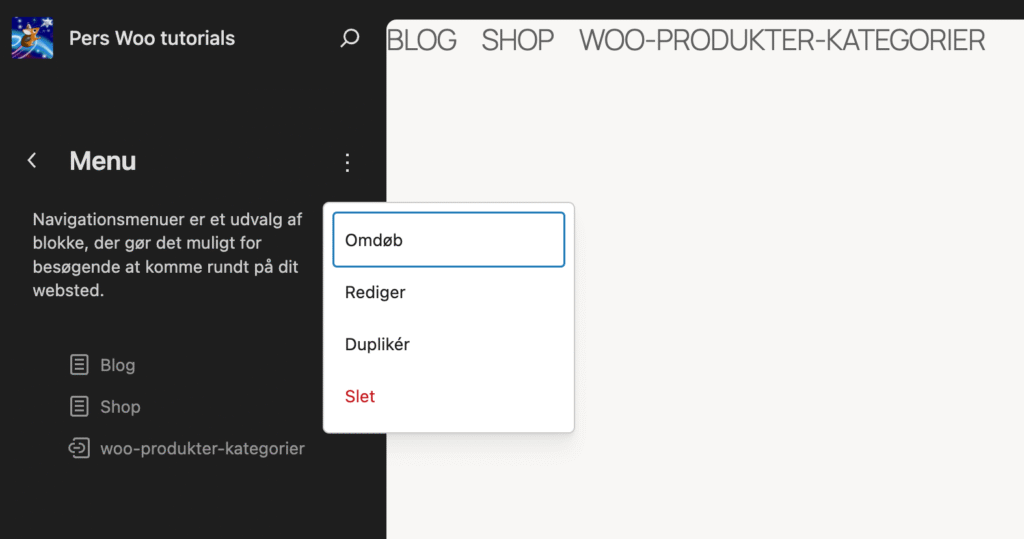Click WOO-PRODUKTER-KATEGORIER in the site preview
The image size is (1024, 539).
(782, 40)
